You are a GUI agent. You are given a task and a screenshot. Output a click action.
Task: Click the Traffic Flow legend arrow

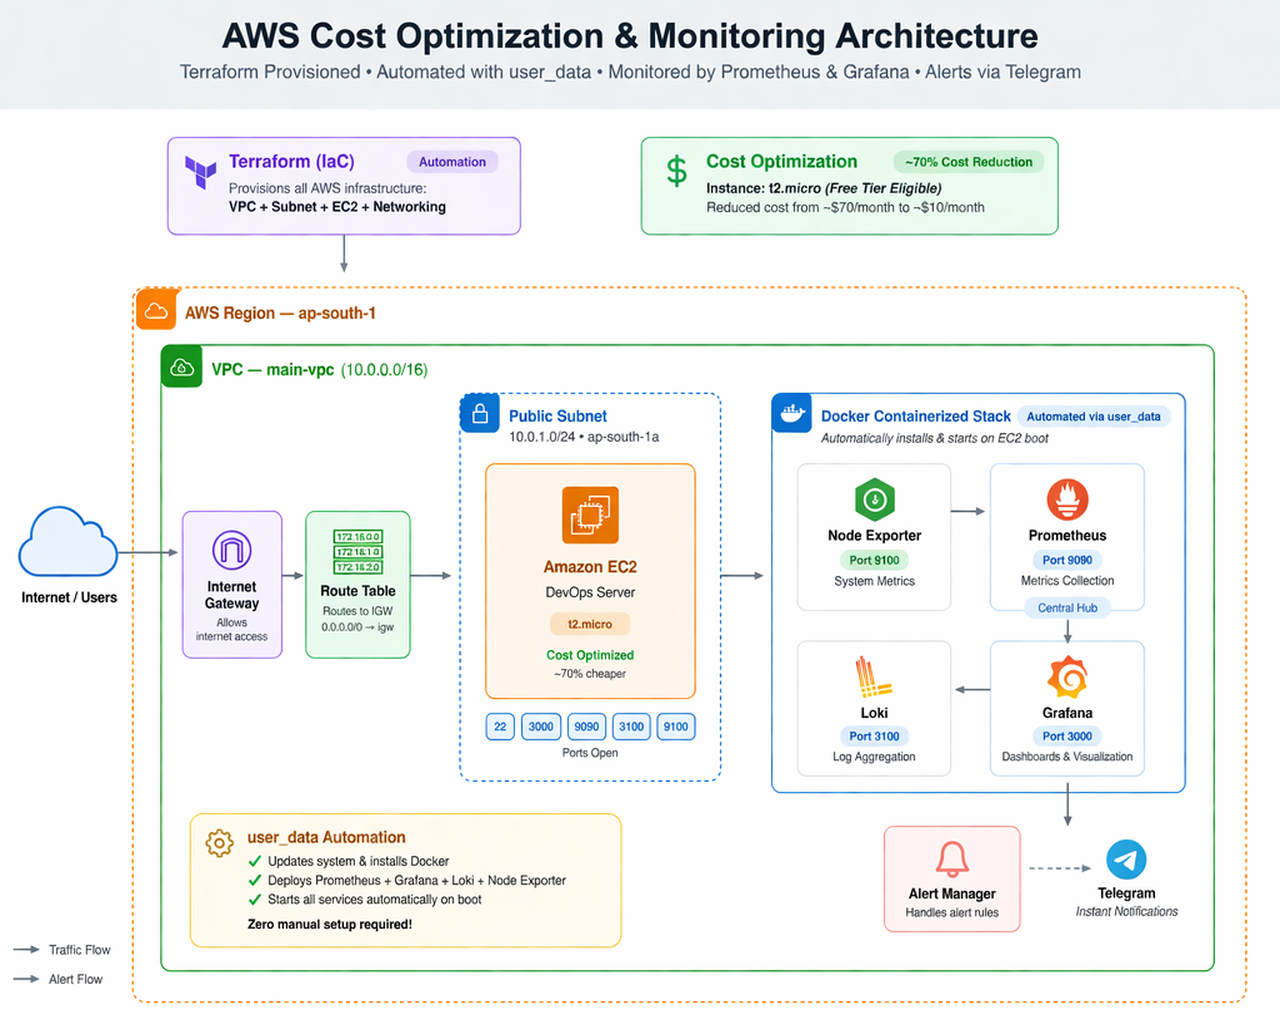pos(27,949)
